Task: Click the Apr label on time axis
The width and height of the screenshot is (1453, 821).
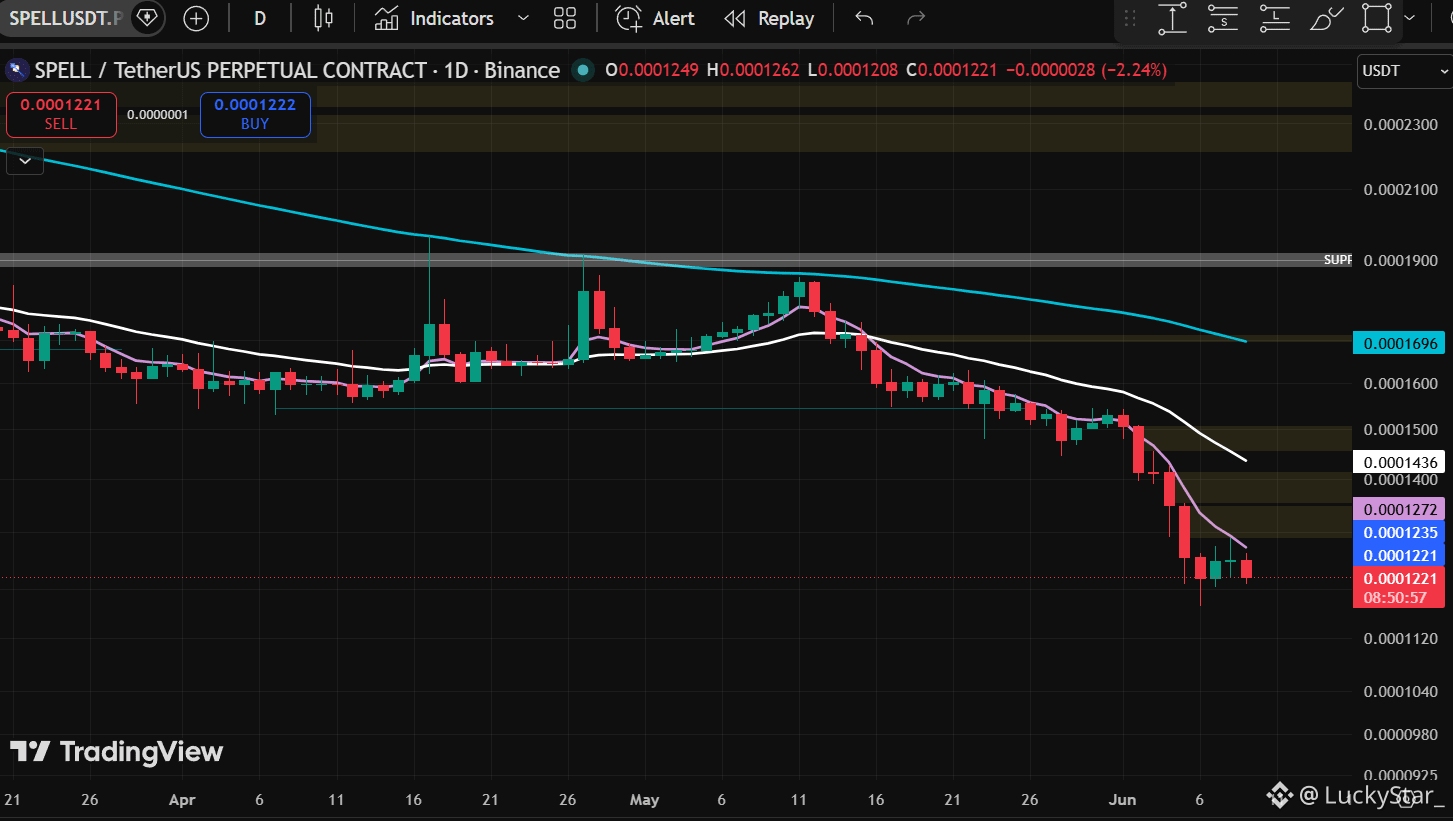Action: pos(182,800)
